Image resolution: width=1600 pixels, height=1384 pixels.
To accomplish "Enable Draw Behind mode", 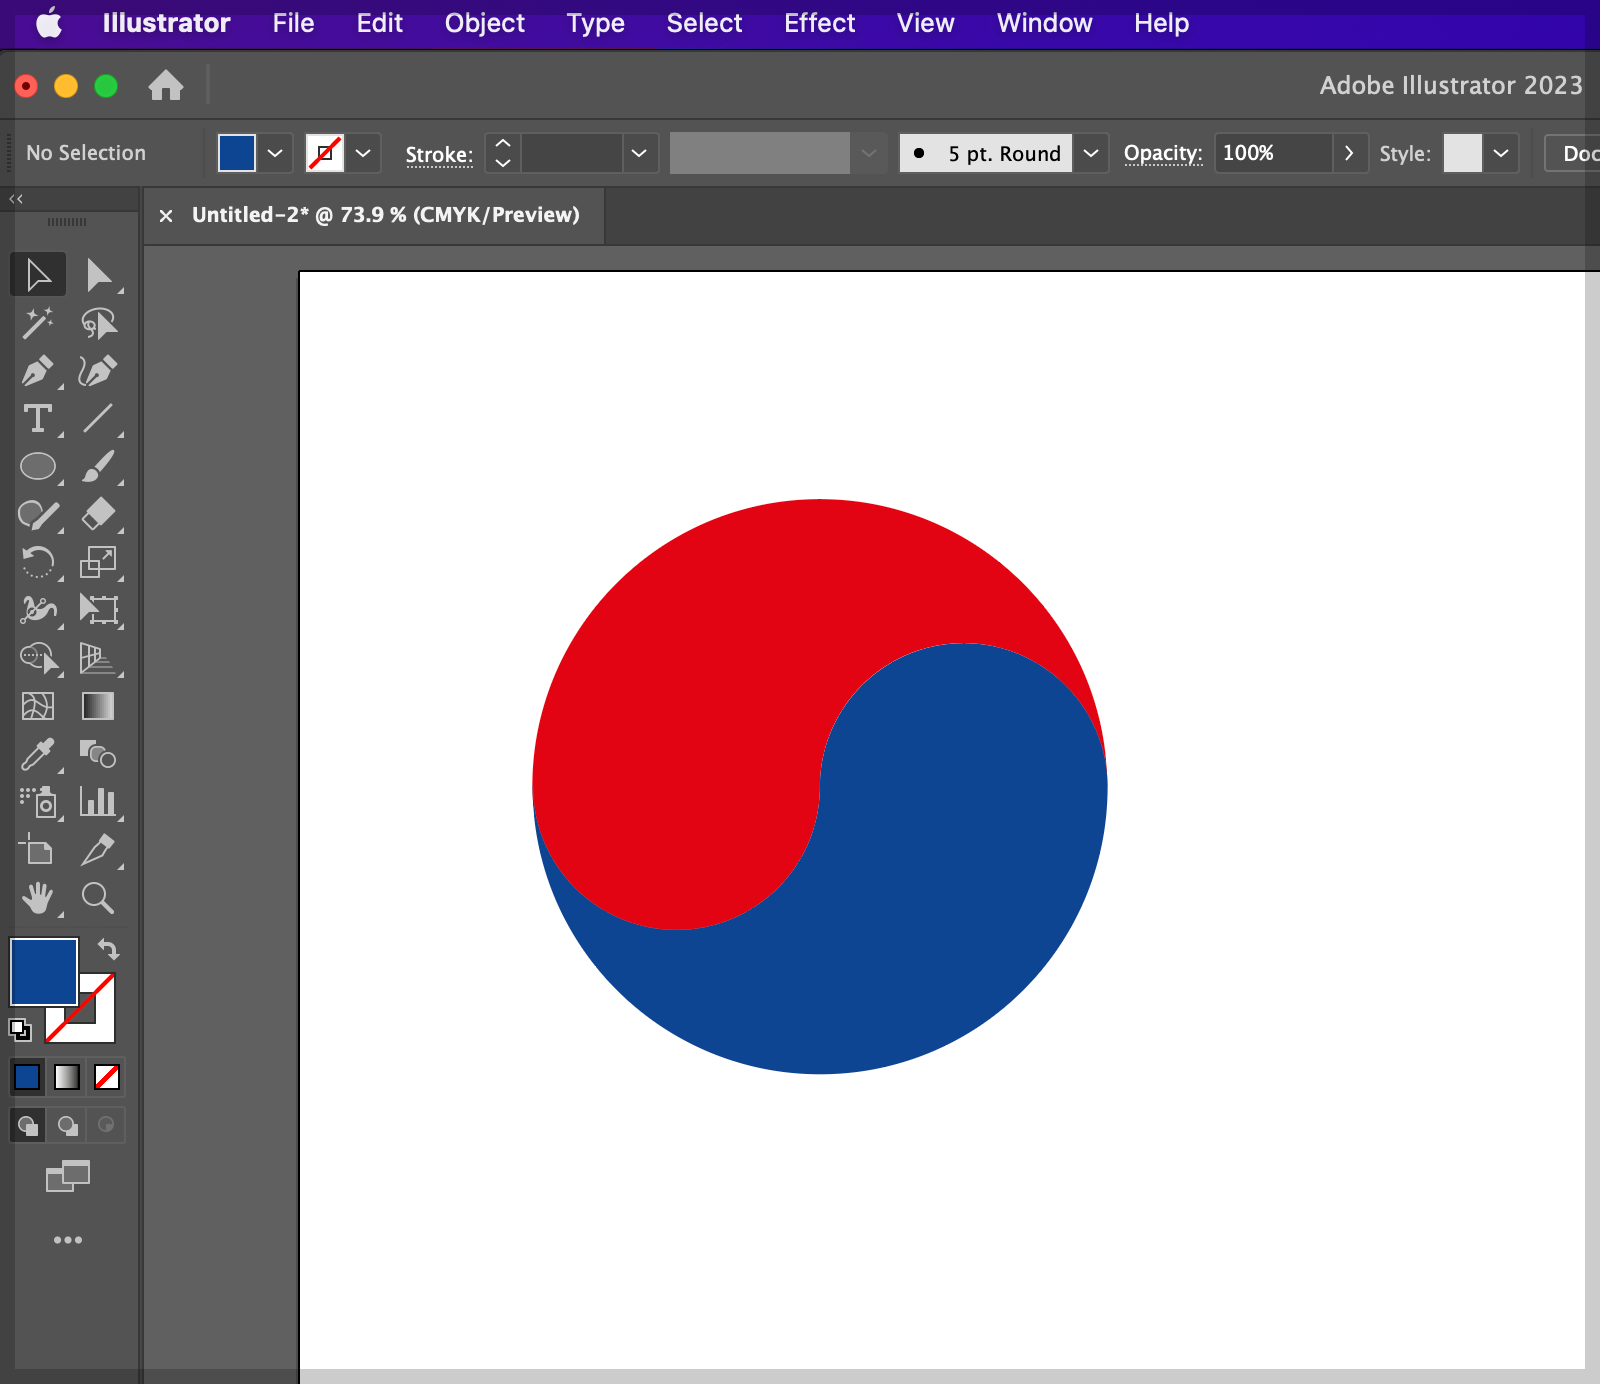I will [x=67, y=1126].
